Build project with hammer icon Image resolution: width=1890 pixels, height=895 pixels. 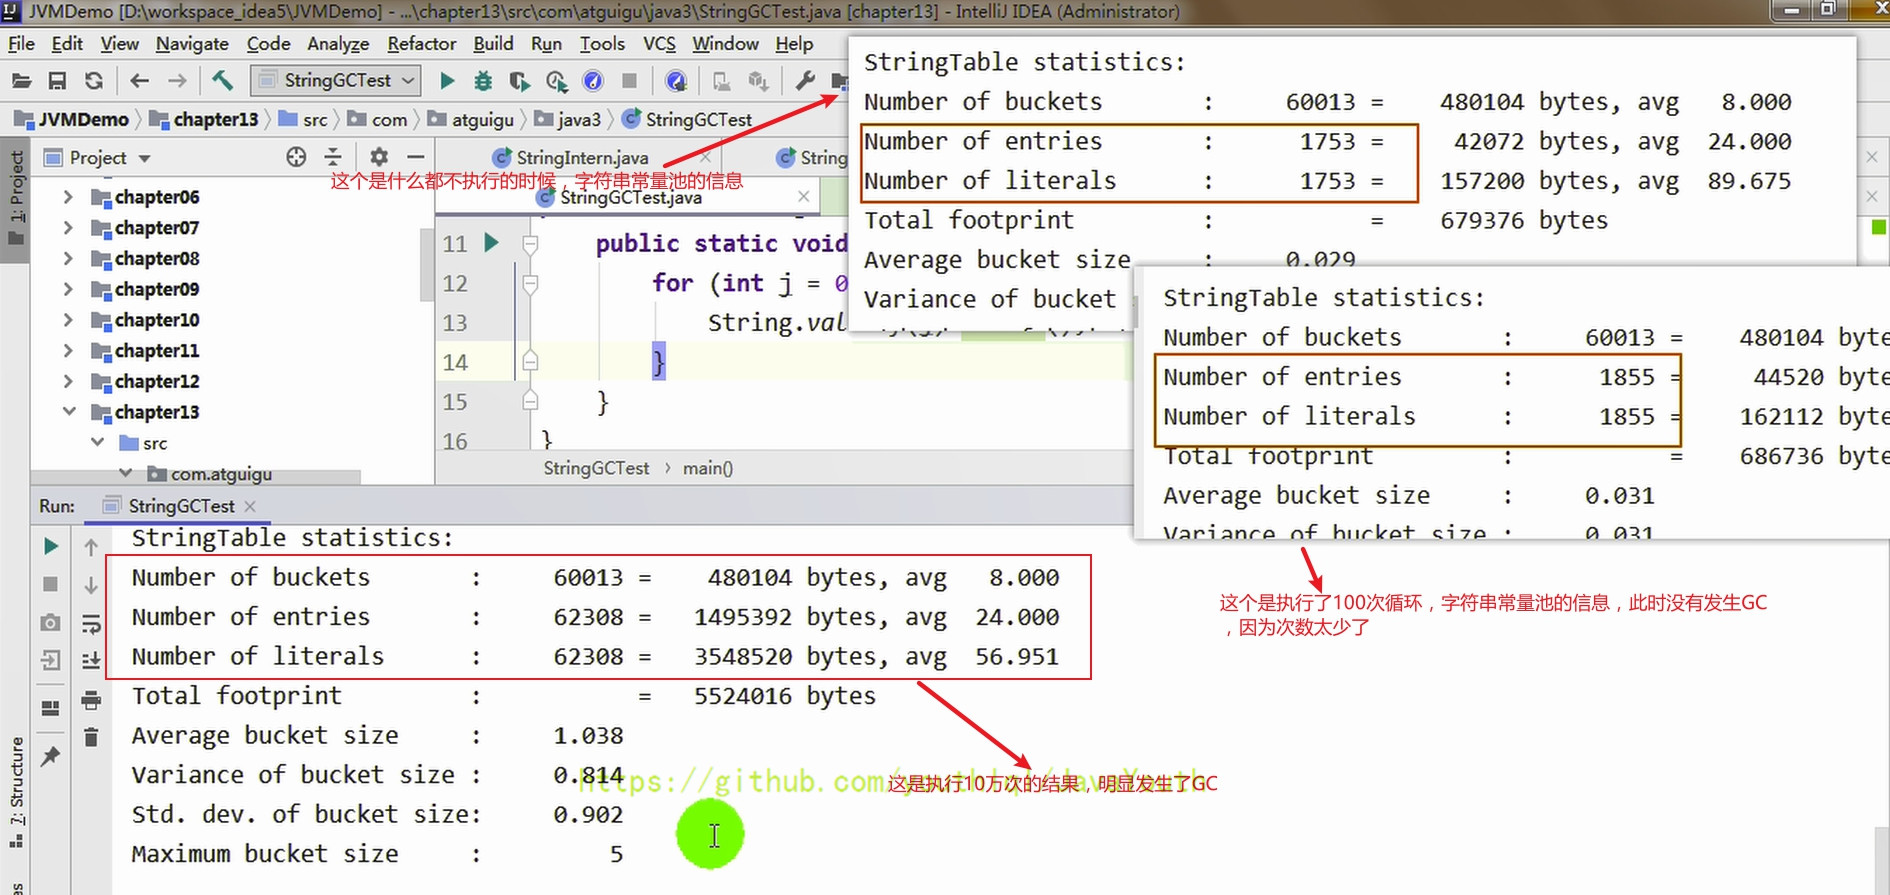tap(222, 80)
